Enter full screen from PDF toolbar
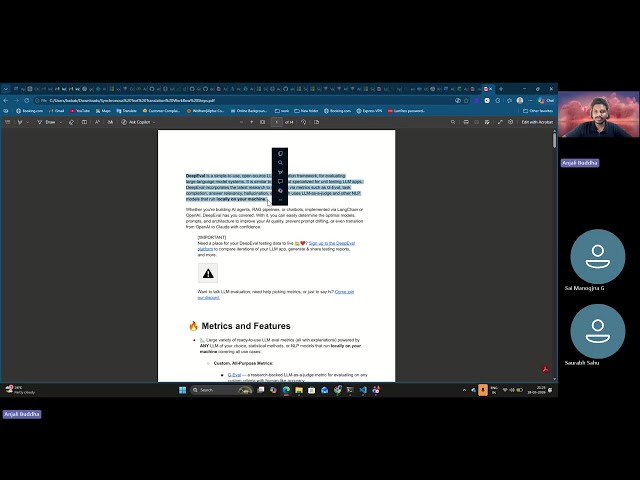The image size is (640, 480). (x=500, y=122)
